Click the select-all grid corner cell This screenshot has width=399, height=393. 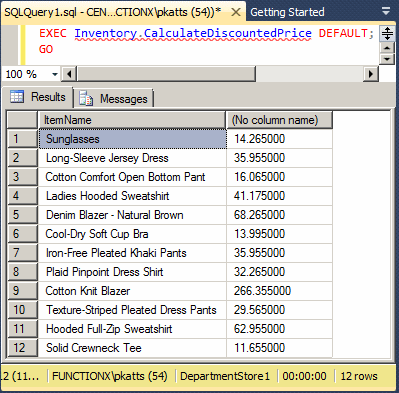(x=22, y=120)
